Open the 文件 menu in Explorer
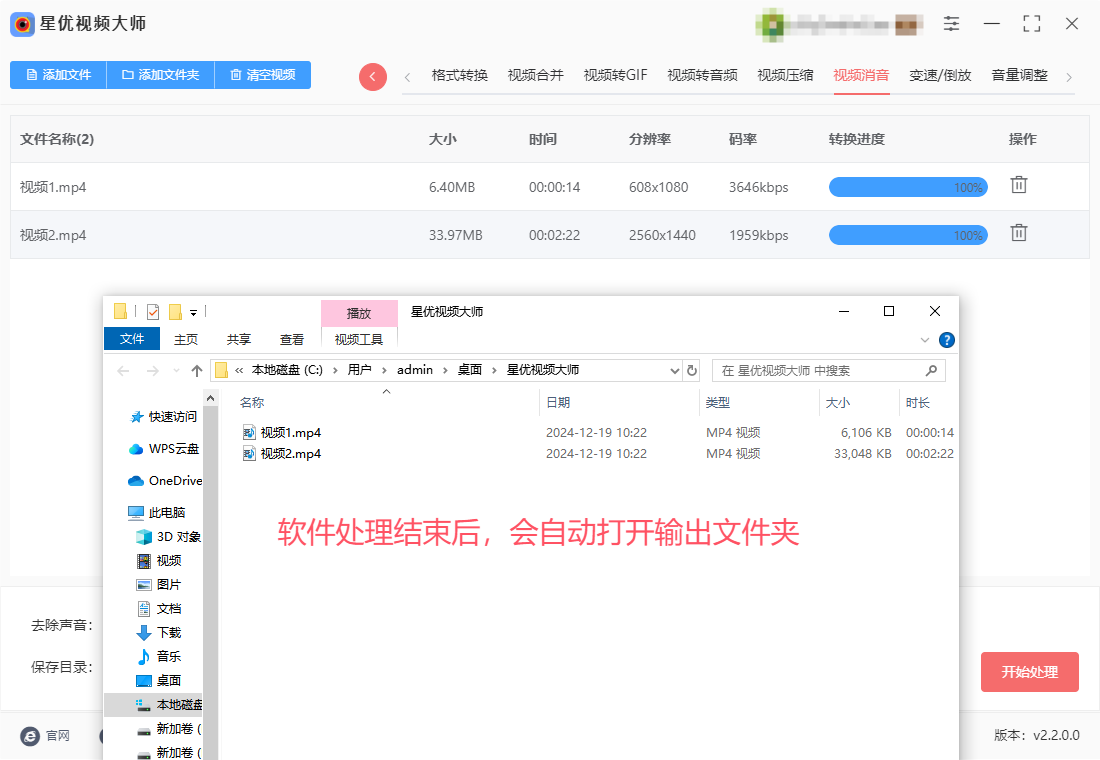1100x760 pixels. [132, 339]
